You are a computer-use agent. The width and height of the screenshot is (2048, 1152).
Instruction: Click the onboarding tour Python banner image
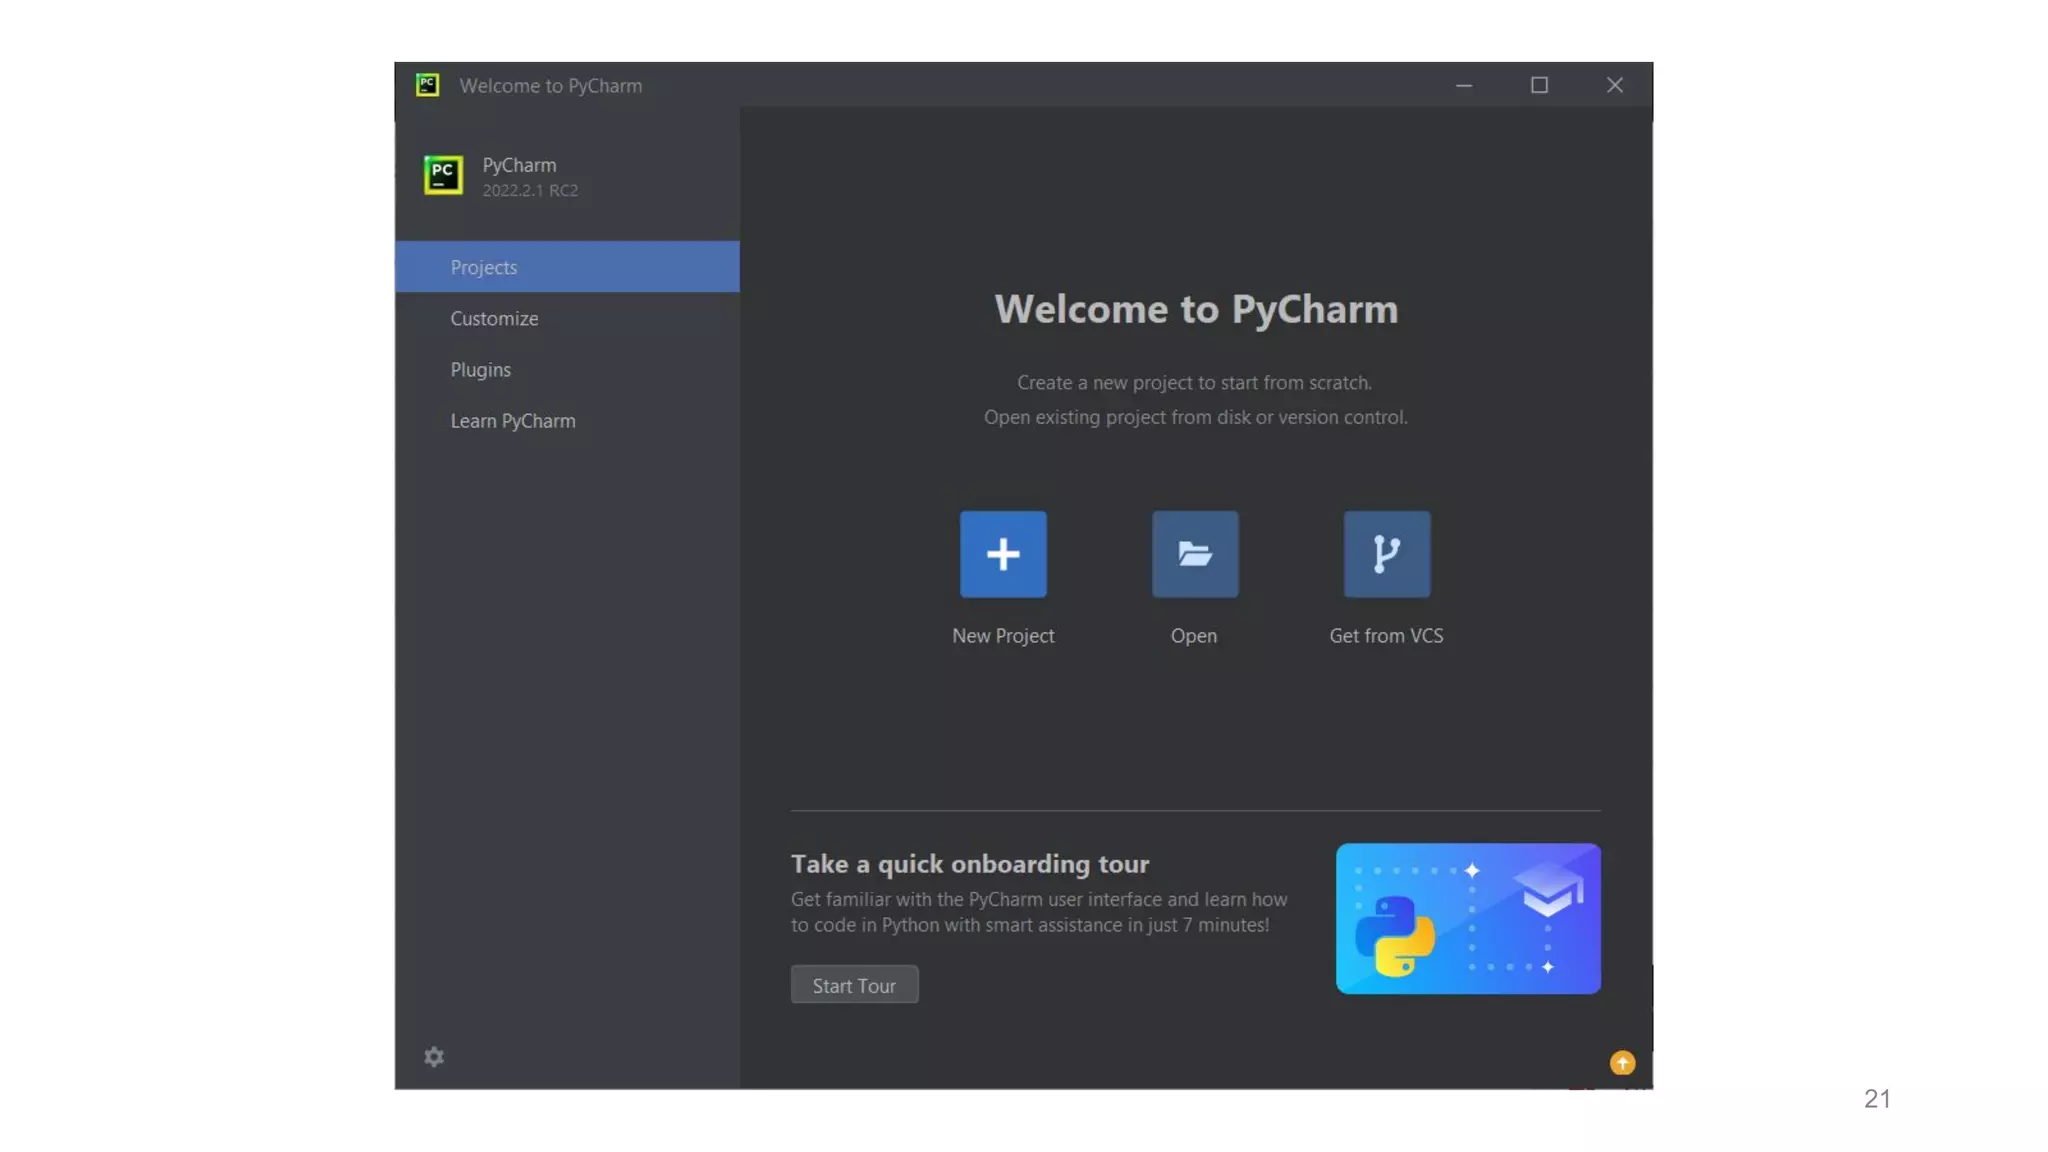point(1468,919)
